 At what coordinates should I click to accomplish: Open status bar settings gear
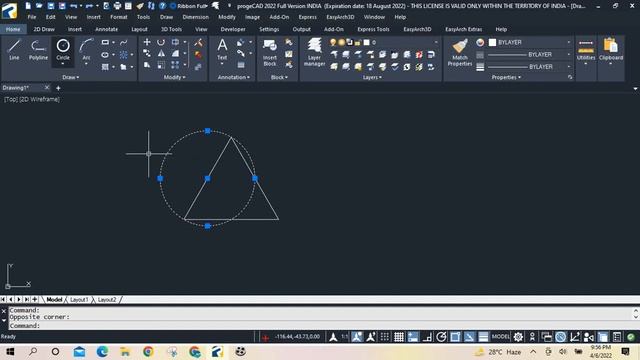click(x=518, y=337)
